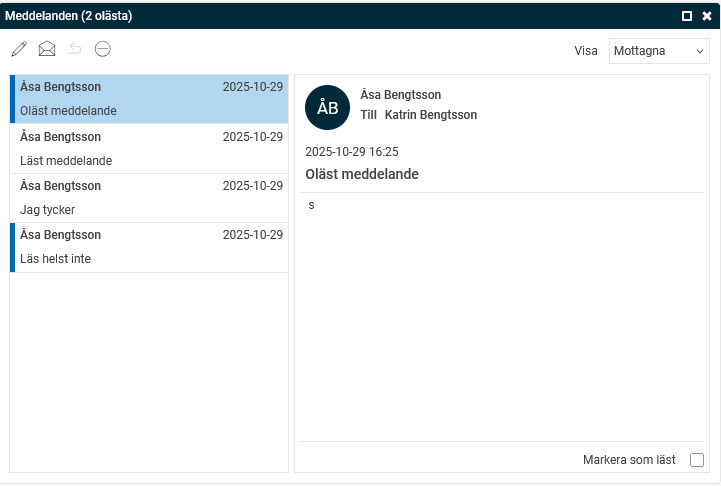
Task: Open the message titled Läst meddelande
Action: coord(150,148)
